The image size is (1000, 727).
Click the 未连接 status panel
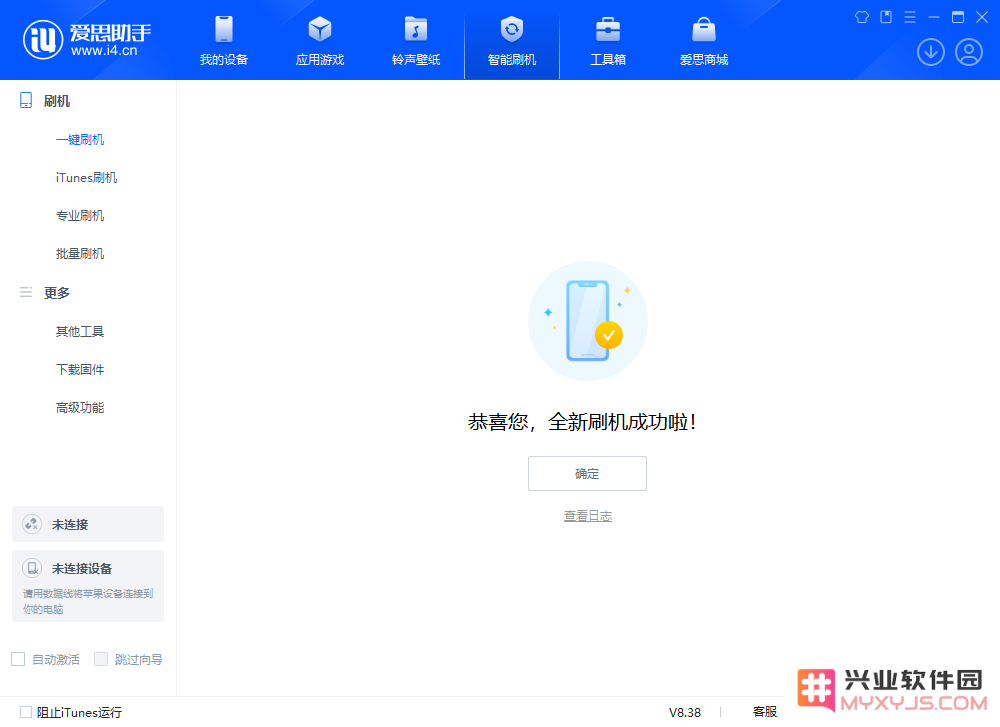[88, 524]
